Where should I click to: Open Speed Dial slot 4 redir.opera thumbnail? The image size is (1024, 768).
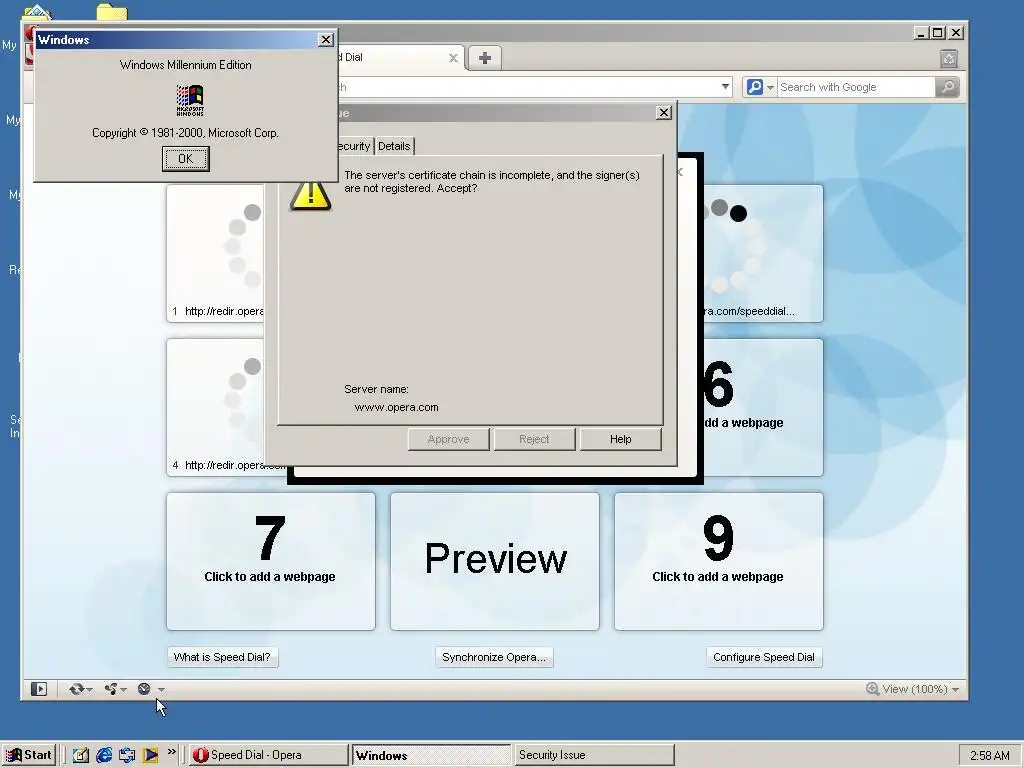[x=216, y=408]
